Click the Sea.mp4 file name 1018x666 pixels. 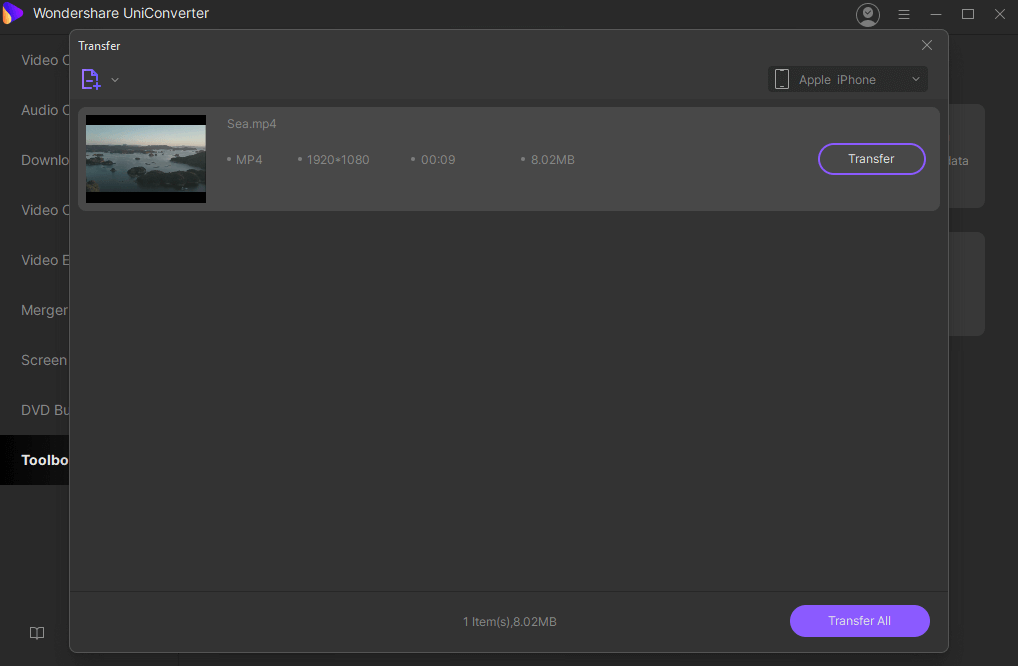251,124
